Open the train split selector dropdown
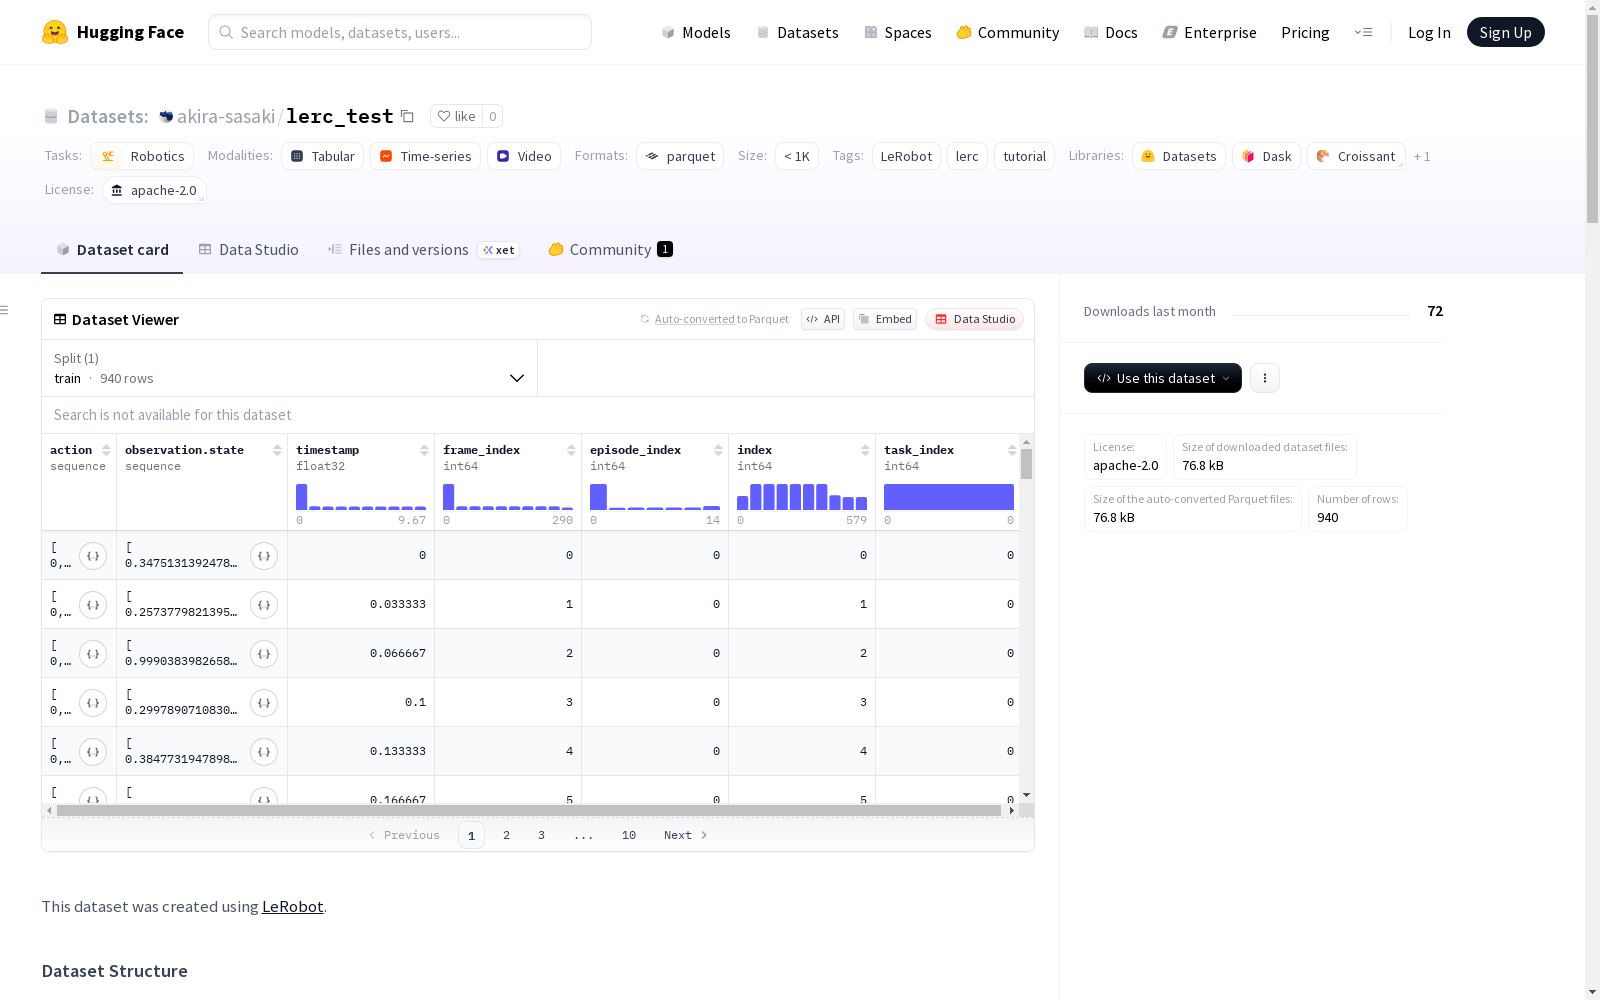 click(289, 368)
